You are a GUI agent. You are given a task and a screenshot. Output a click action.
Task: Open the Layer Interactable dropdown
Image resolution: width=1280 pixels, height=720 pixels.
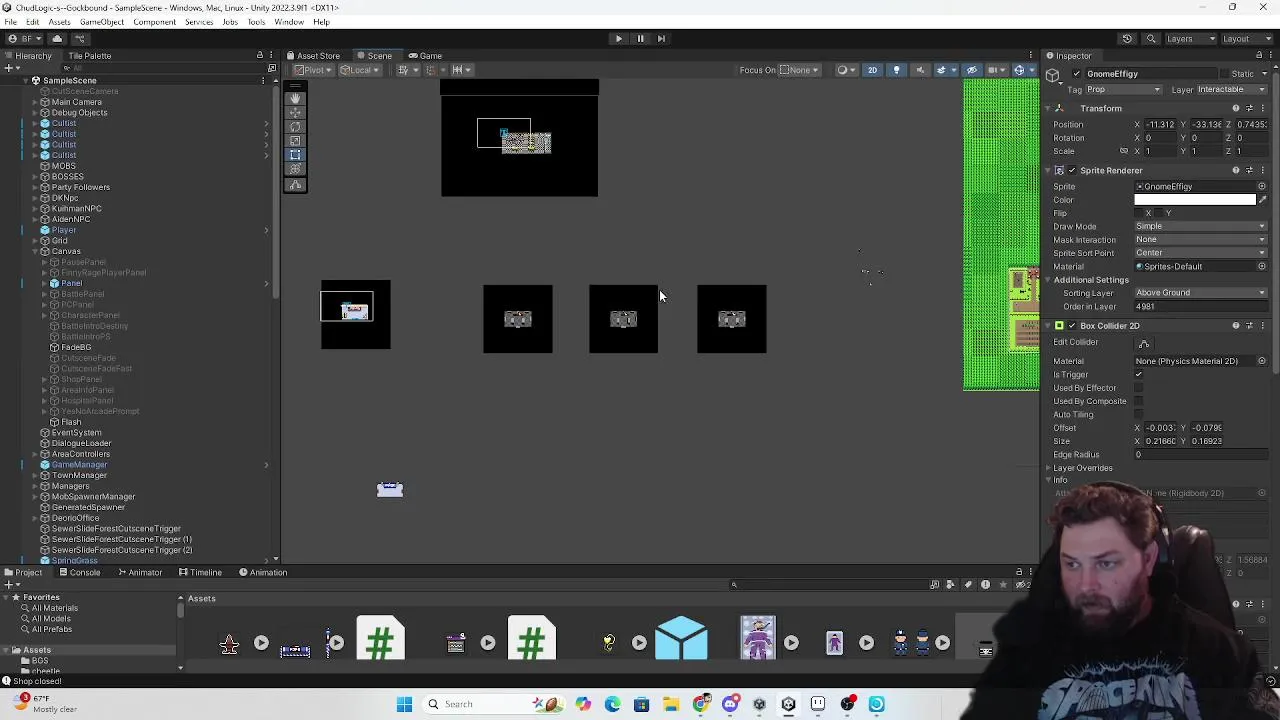pos(1231,90)
